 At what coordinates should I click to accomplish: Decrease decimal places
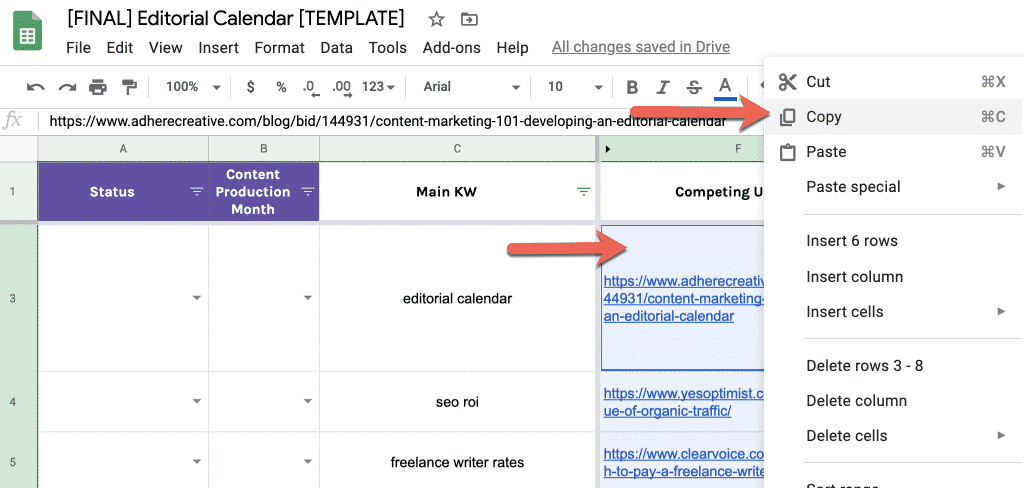click(x=312, y=88)
